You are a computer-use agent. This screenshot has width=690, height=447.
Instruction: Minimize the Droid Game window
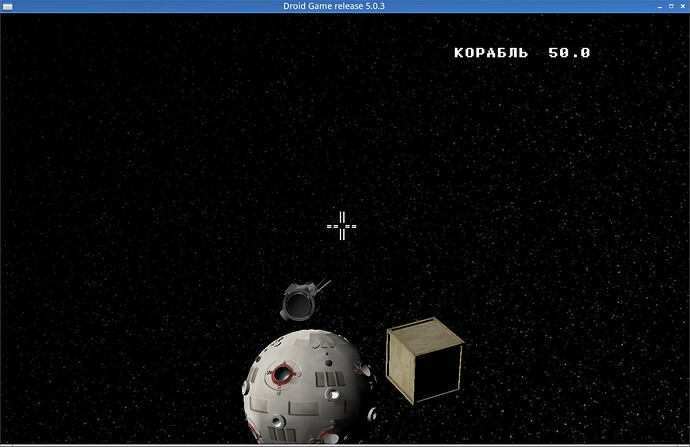point(655,6)
